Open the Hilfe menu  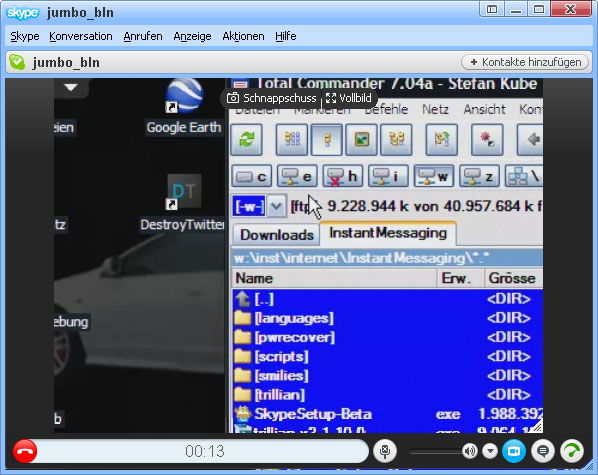pos(286,36)
